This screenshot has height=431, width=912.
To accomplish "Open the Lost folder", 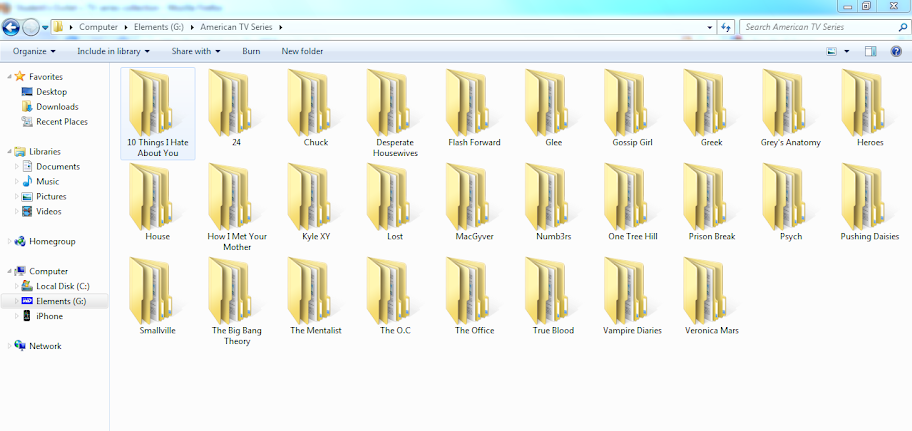I will point(395,202).
